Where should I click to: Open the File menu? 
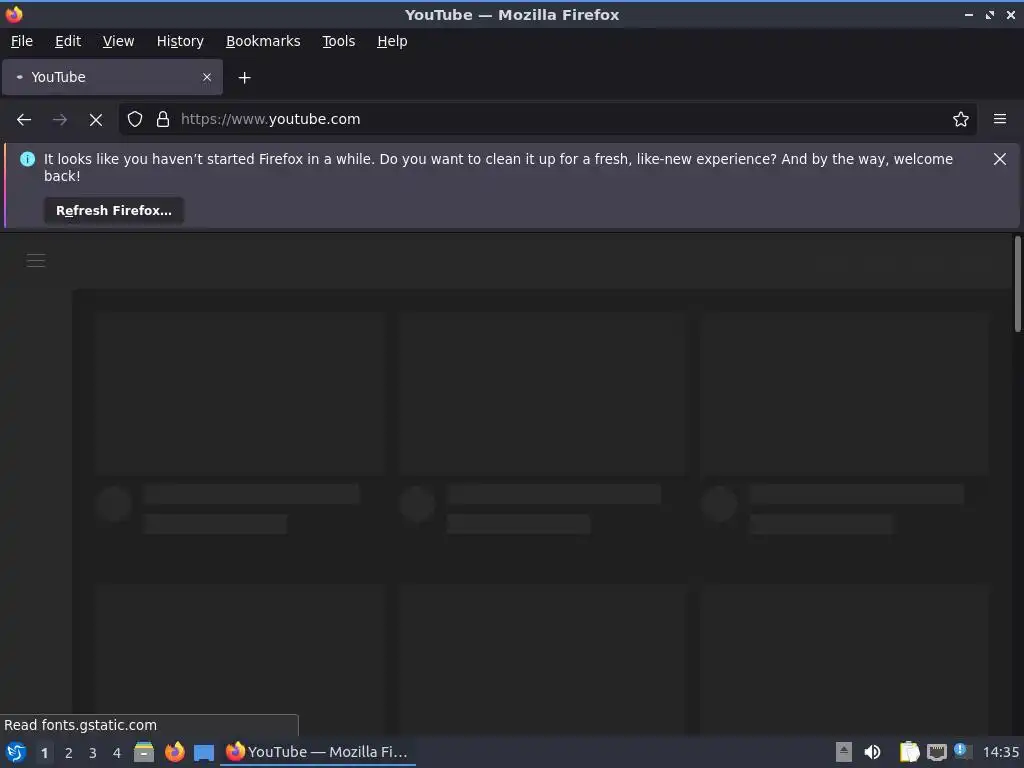point(22,41)
